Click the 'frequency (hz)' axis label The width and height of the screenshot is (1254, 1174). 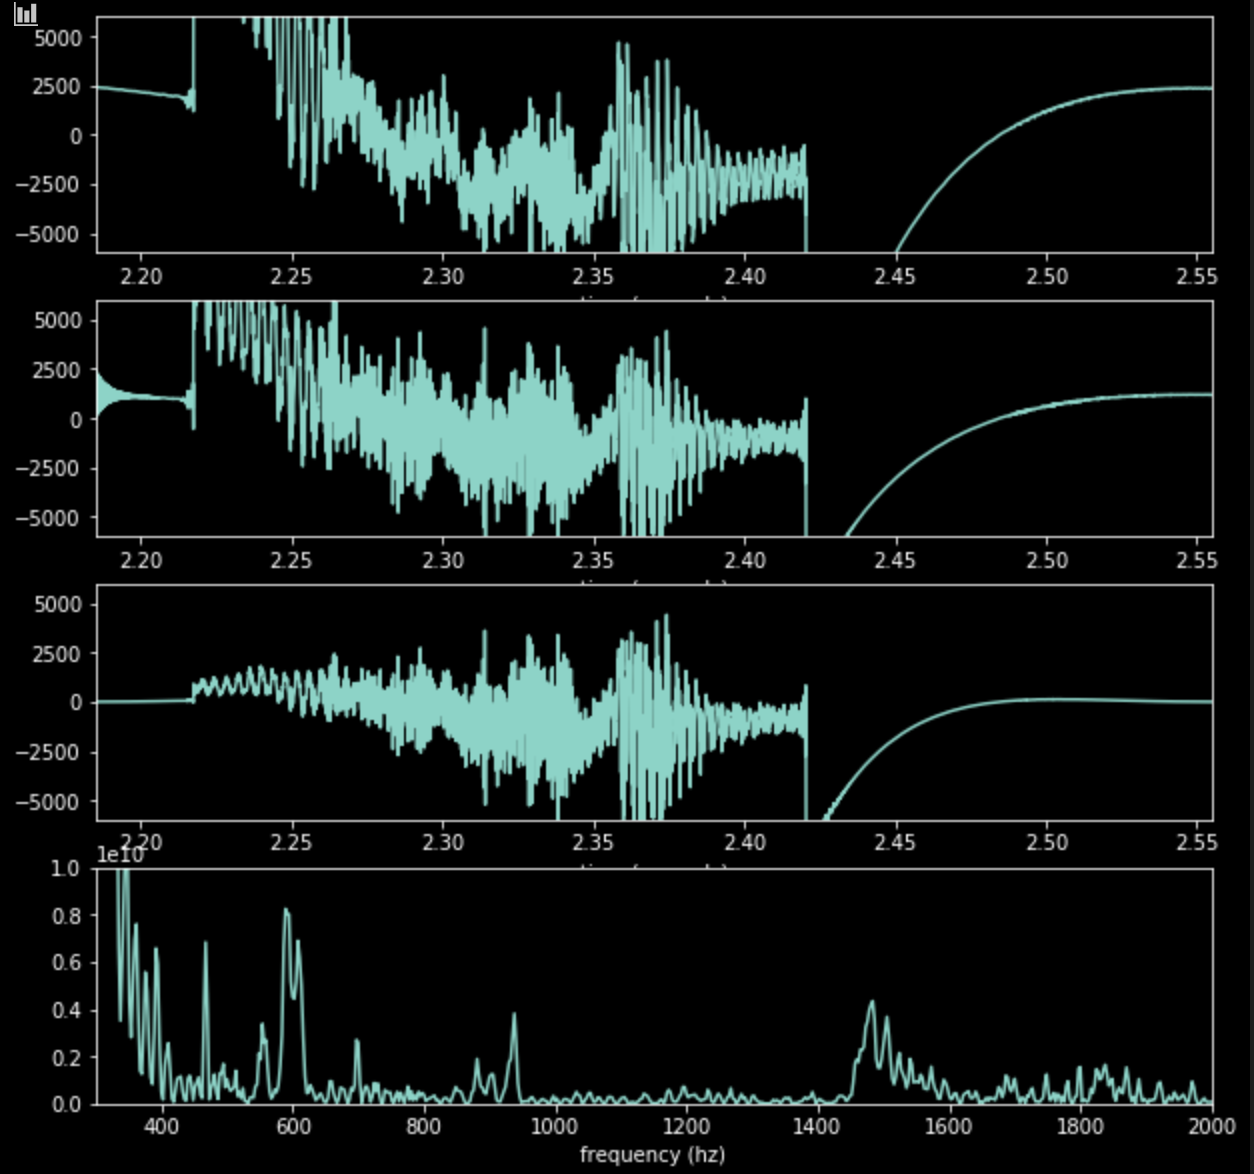pos(651,1152)
